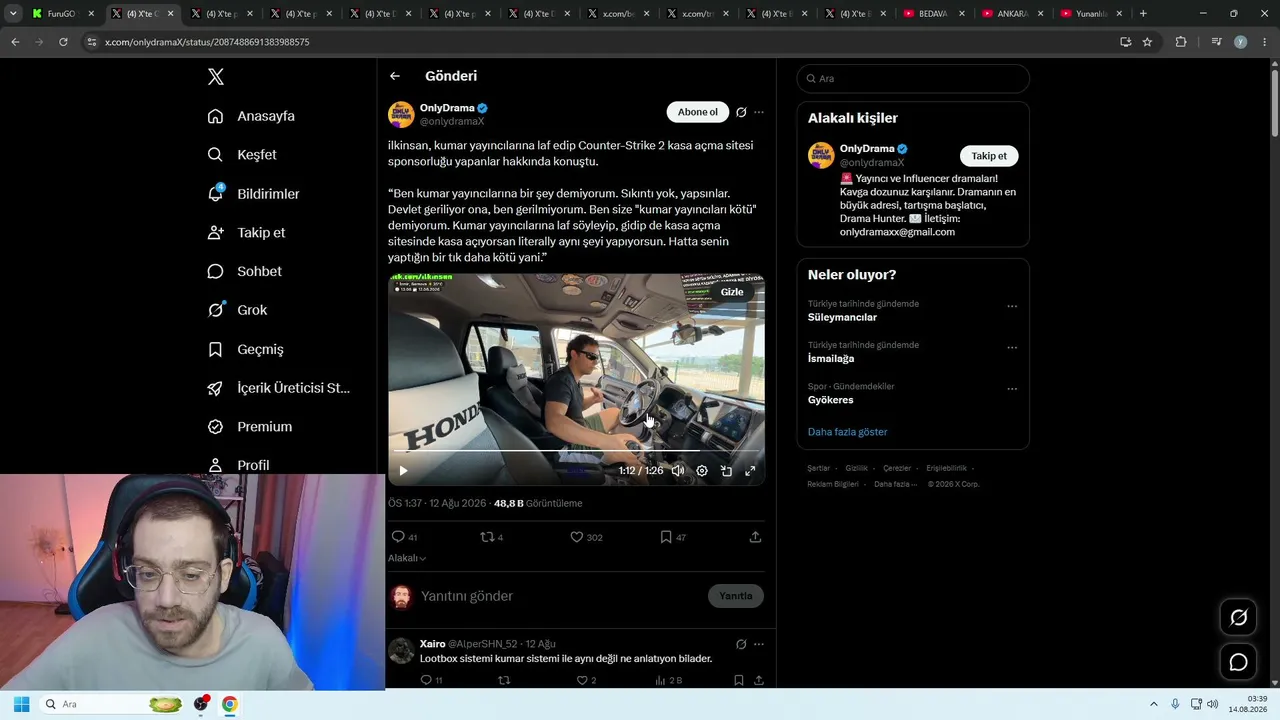
Task: Enter fullscreen video mode
Action: click(750, 471)
